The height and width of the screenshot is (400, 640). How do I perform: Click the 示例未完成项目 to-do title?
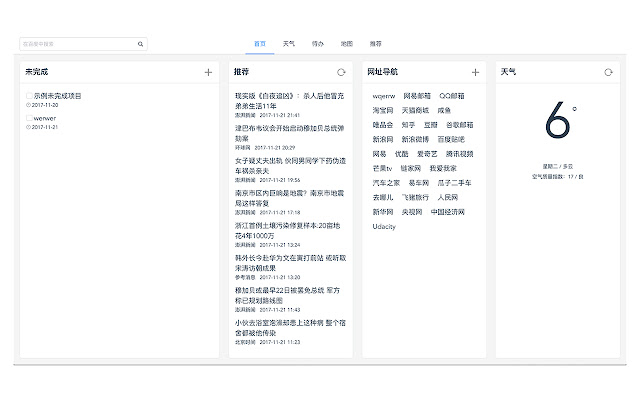tap(58, 96)
